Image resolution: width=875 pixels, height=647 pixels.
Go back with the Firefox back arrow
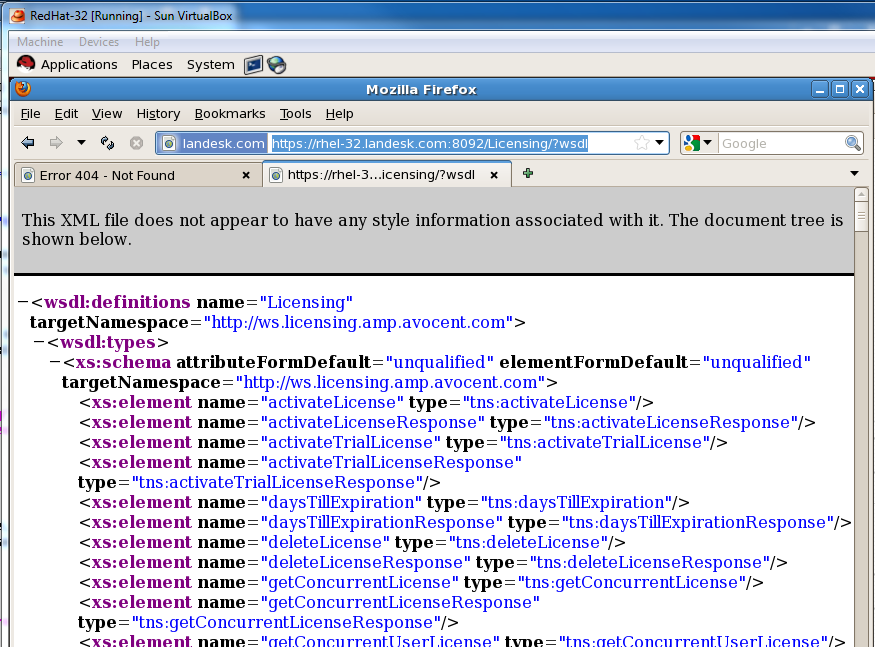point(27,143)
